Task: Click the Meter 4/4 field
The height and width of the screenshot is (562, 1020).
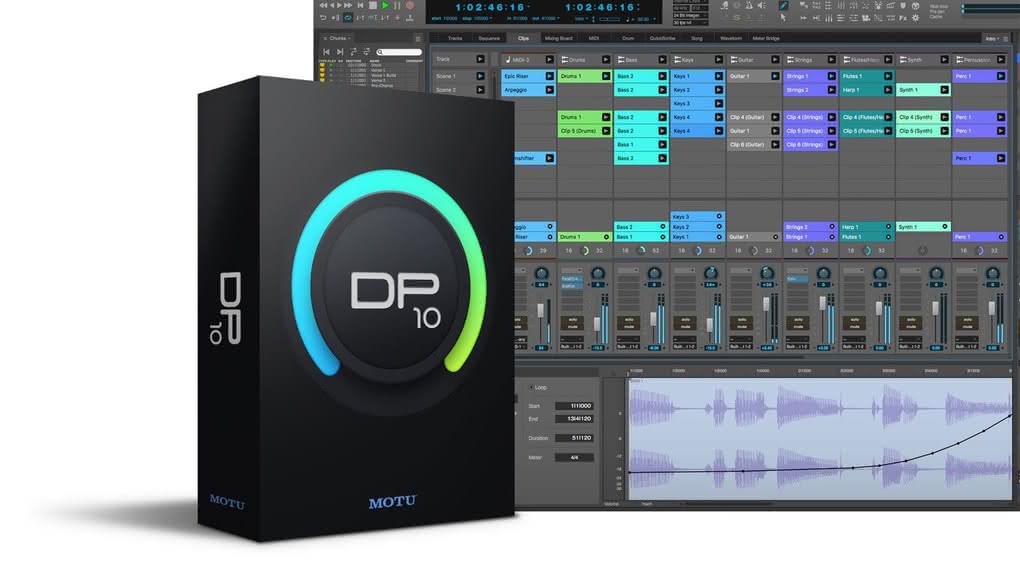Action: point(574,457)
